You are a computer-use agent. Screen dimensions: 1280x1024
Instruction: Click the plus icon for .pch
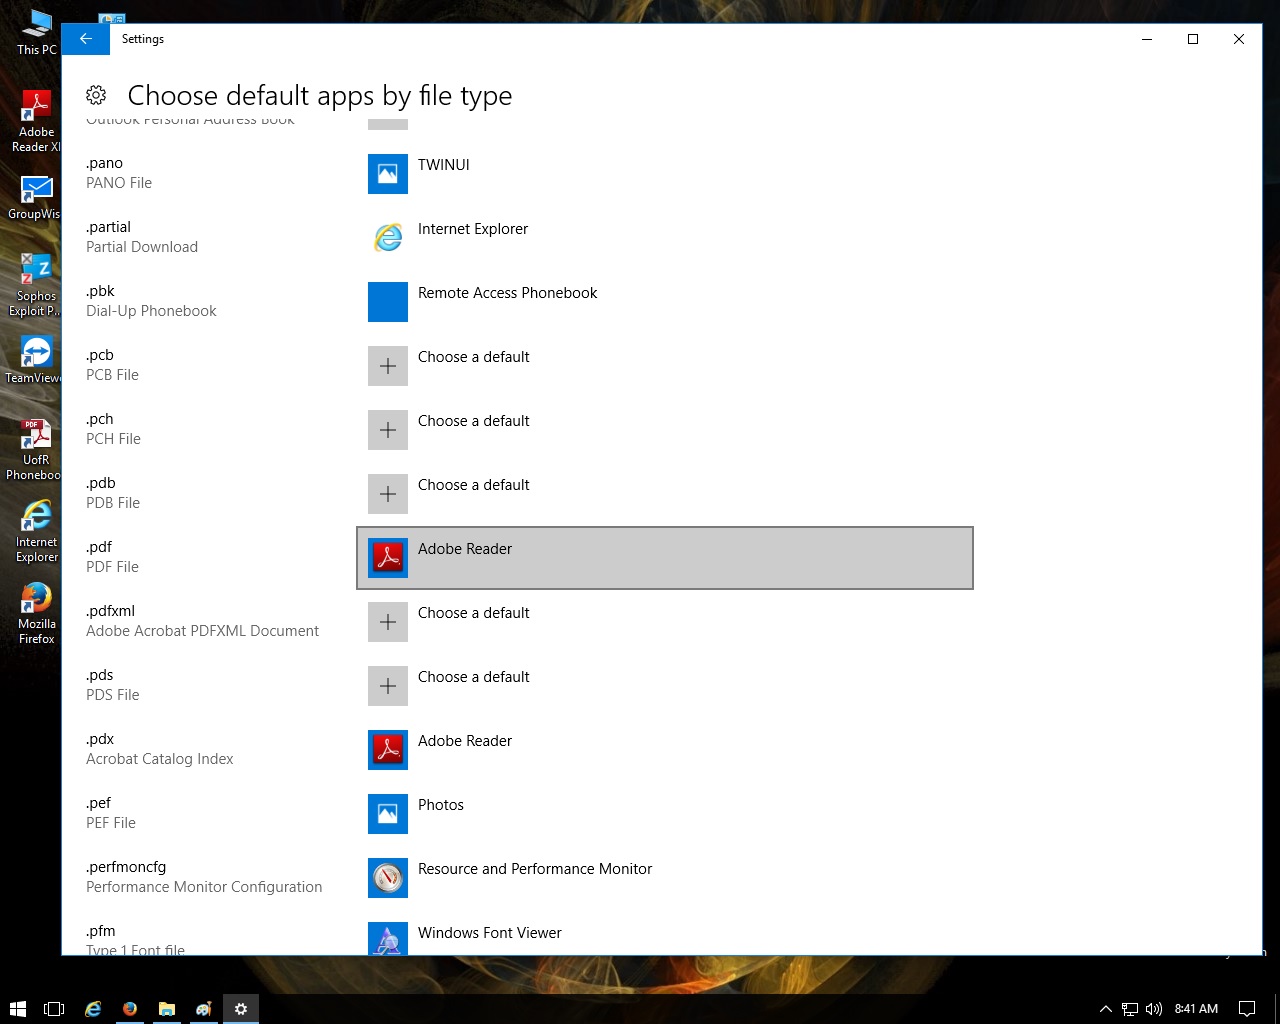[388, 430]
